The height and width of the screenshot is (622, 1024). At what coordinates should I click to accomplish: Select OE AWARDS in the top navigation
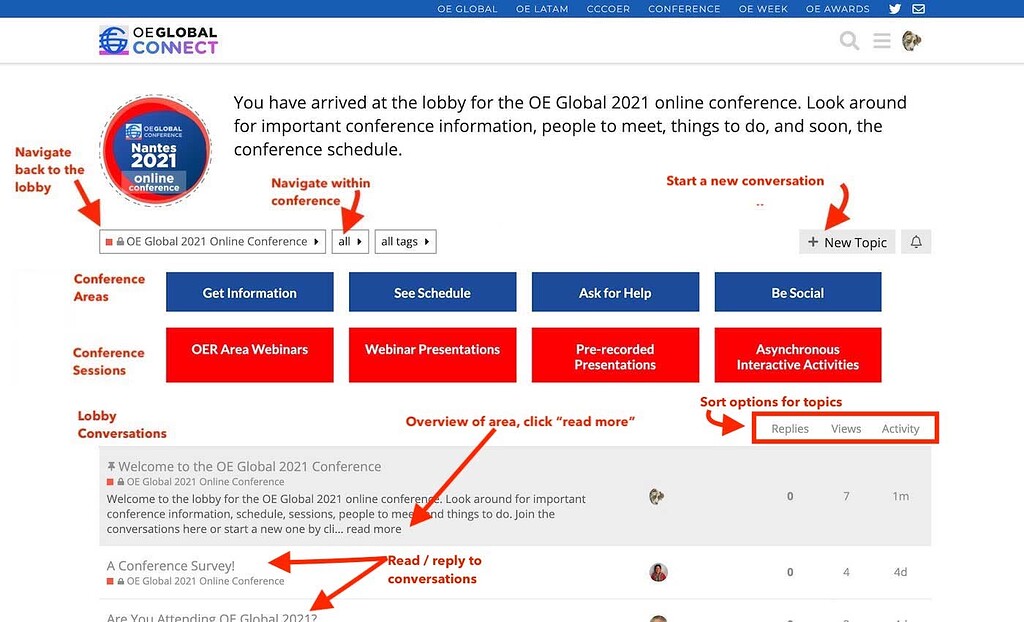coord(837,8)
